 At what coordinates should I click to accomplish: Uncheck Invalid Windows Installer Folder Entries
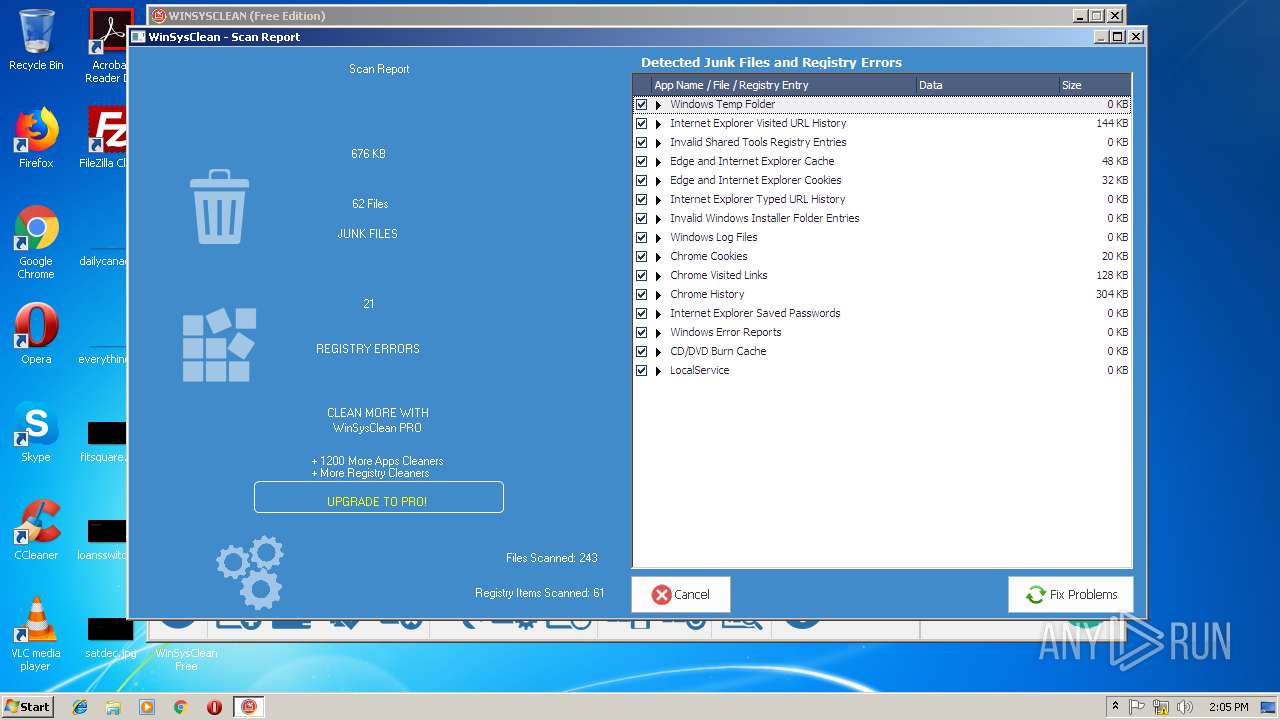point(642,218)
